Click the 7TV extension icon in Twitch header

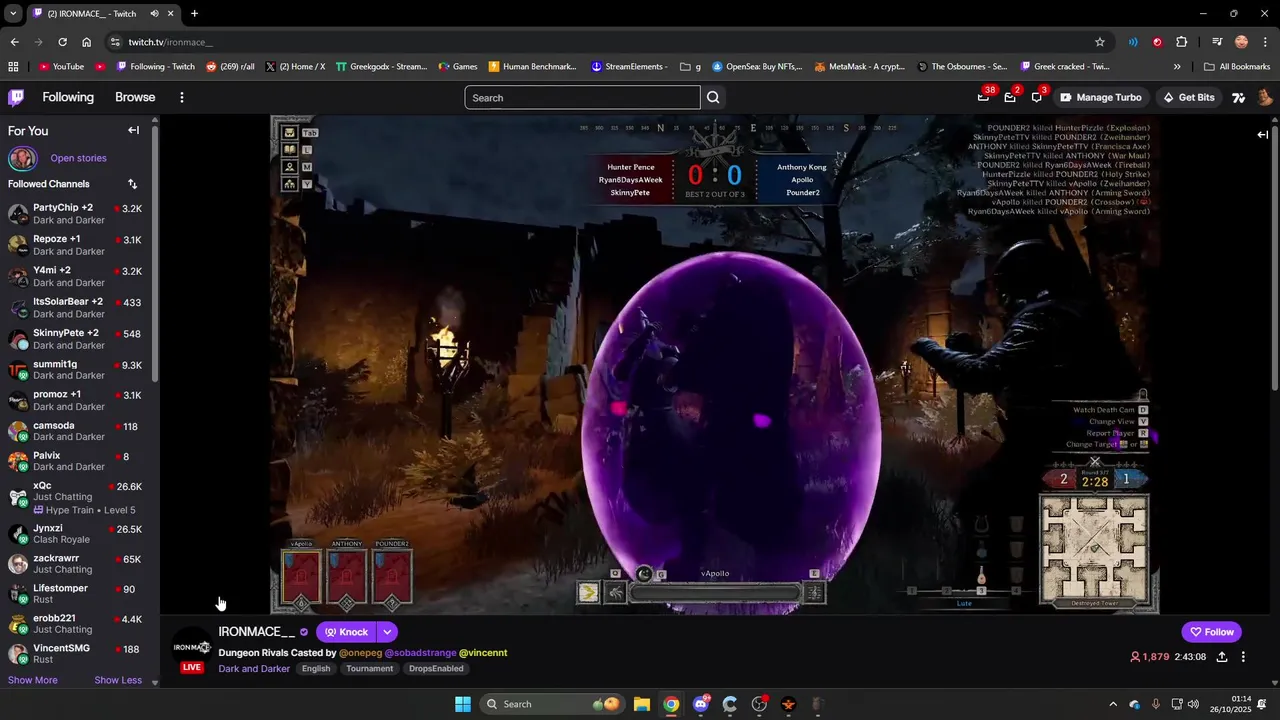click(1239, 97)
